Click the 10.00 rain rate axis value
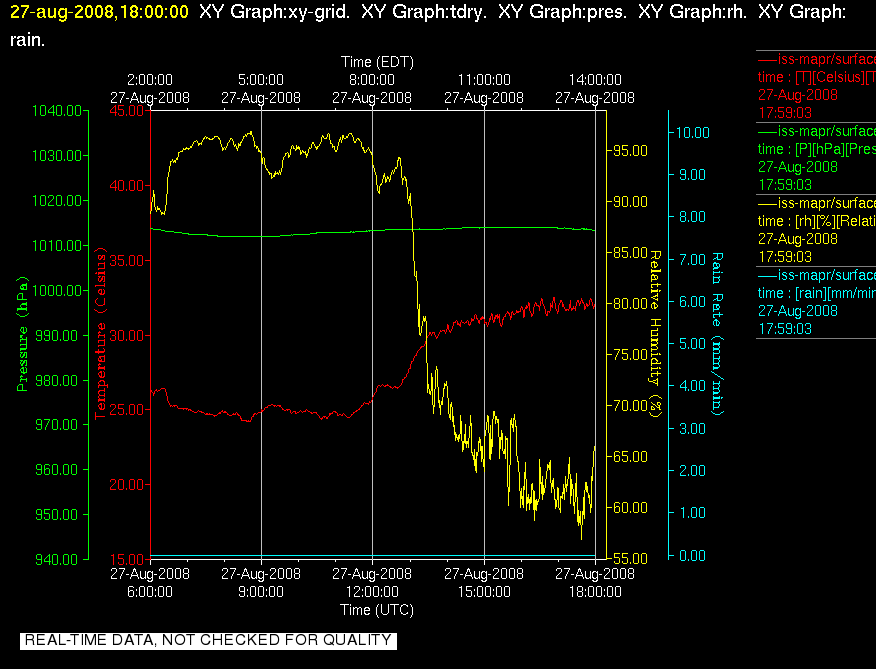 [x=693, y=132]
